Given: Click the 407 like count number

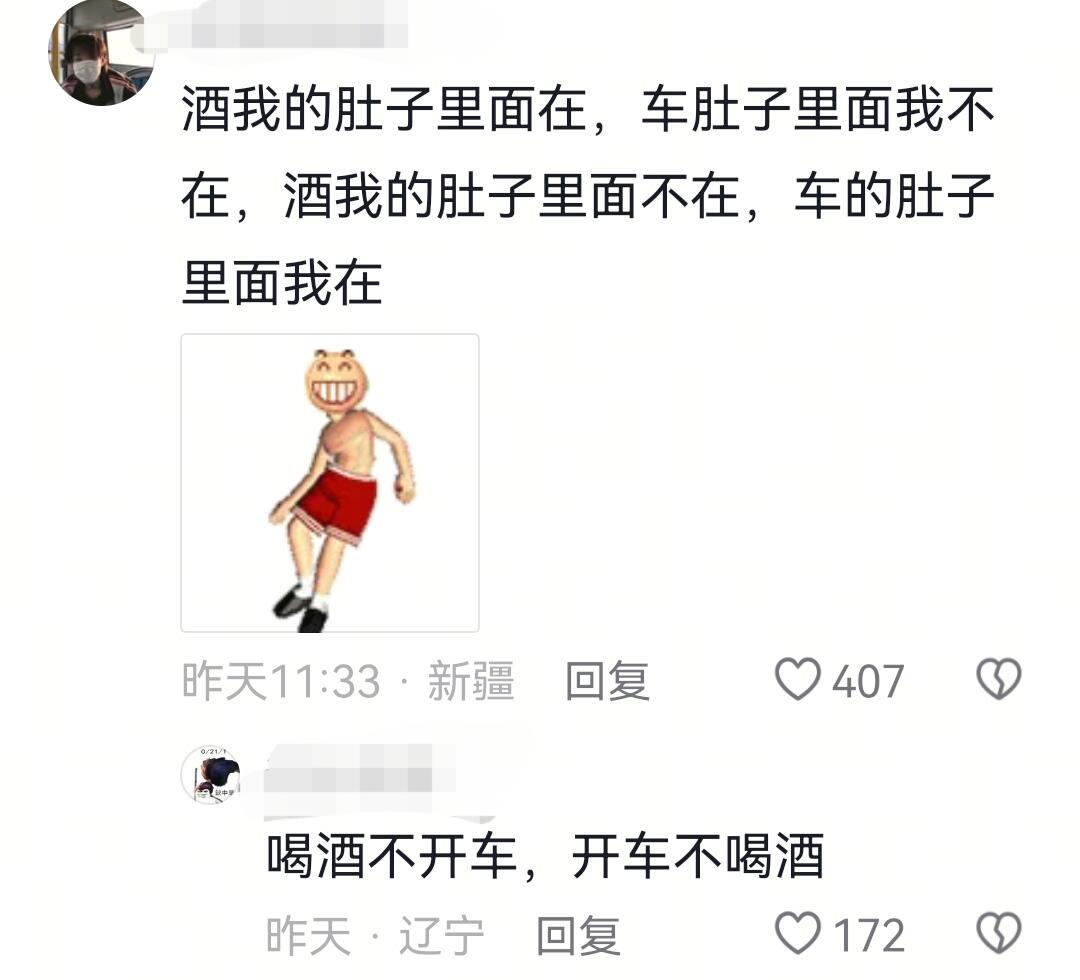Looking at the screenshot, I should point(868,682).
